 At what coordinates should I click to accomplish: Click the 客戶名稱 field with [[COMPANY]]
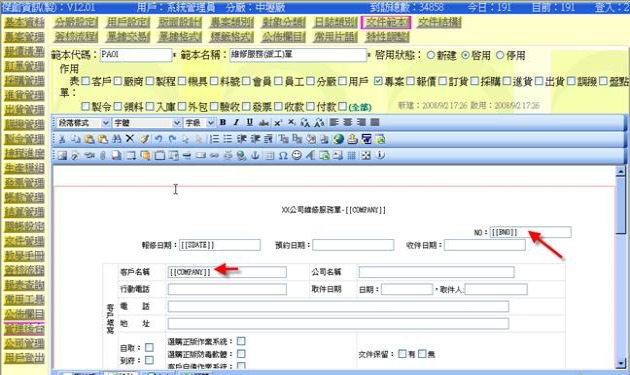pos(227,272)
